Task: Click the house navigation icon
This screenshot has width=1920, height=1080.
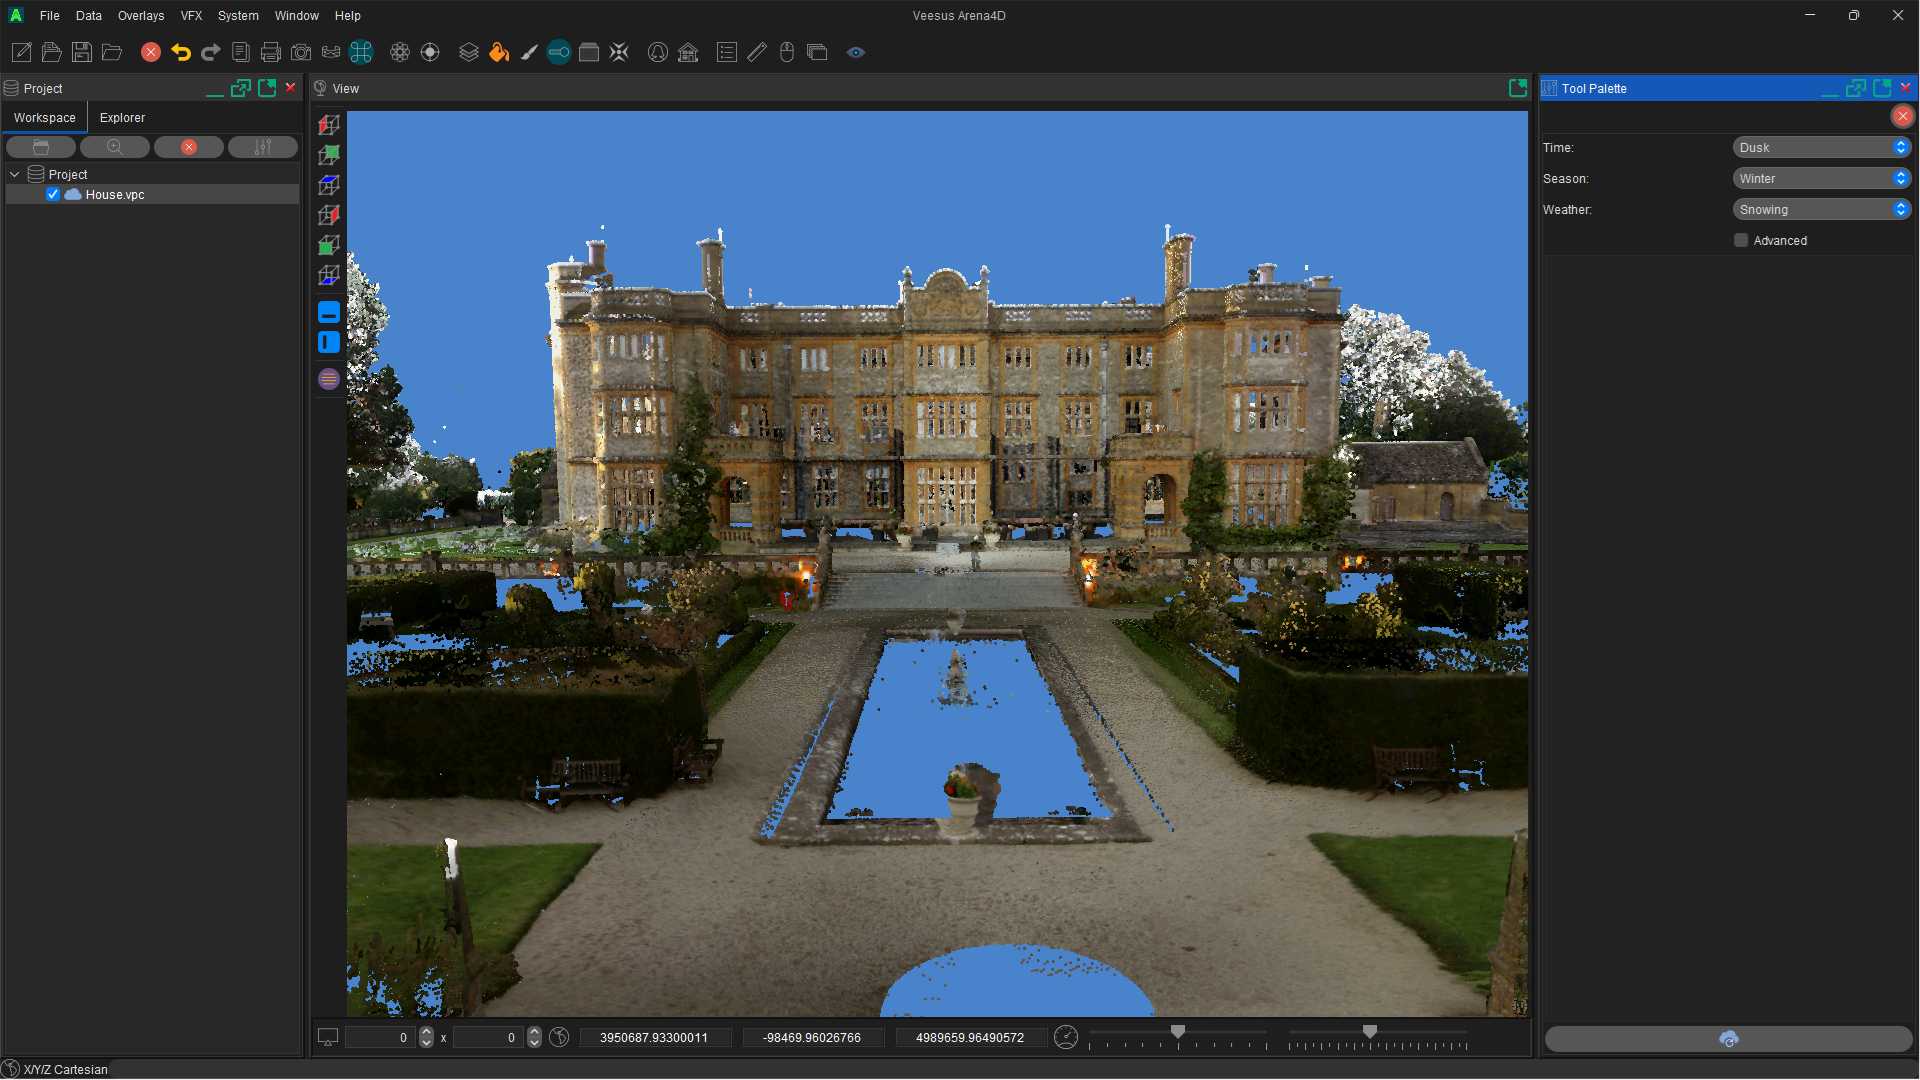Action: 687,52
